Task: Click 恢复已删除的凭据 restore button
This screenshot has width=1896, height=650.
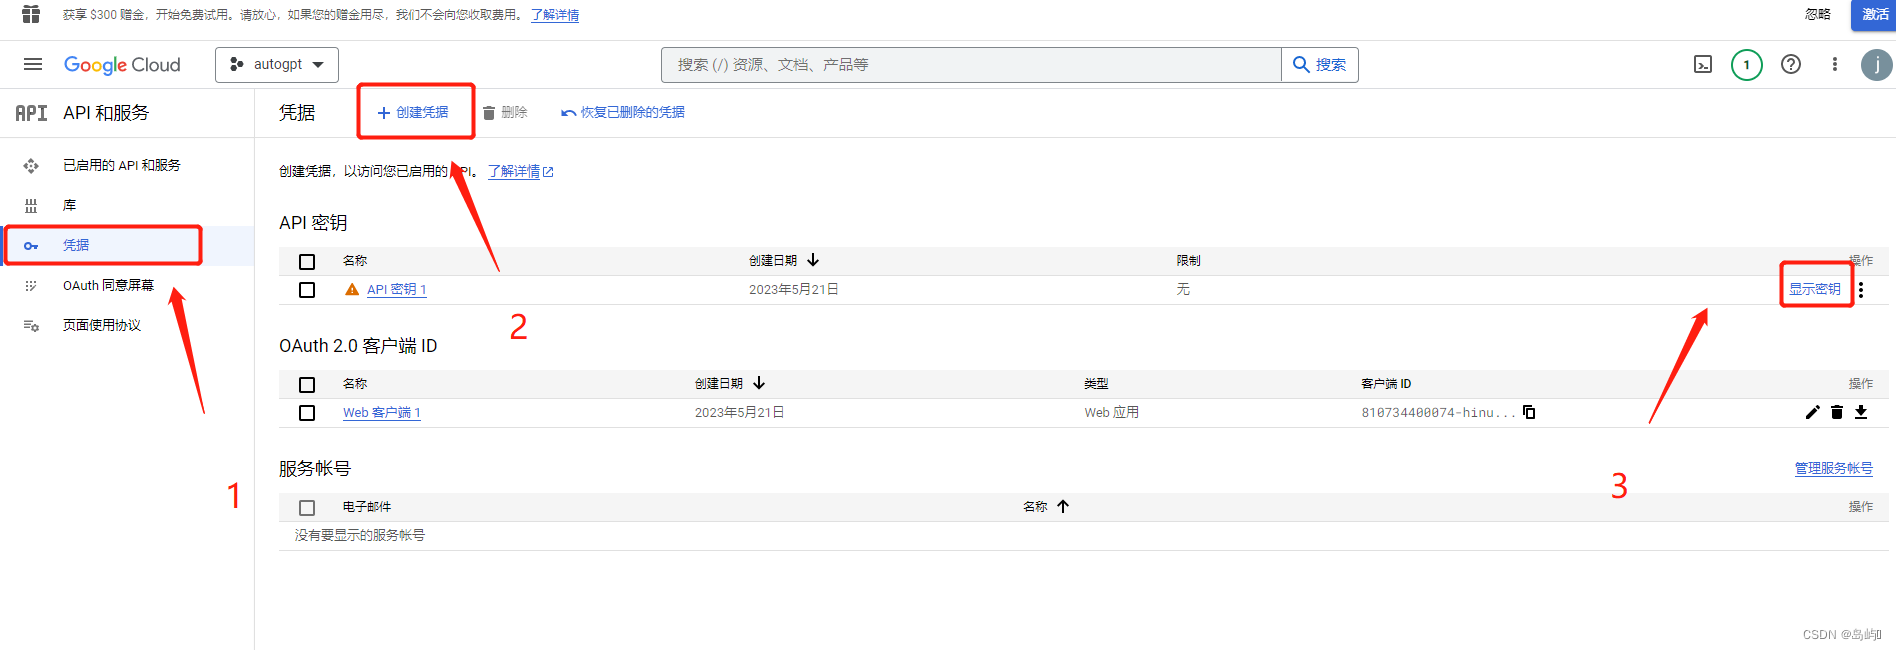Action: [623, 112]
